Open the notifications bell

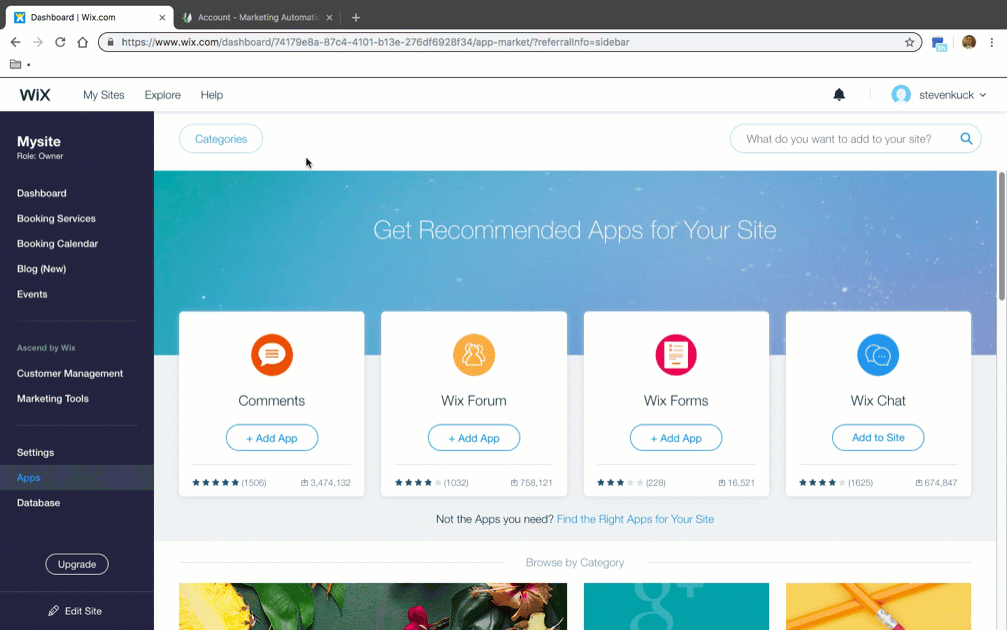[x=839, y=95]
